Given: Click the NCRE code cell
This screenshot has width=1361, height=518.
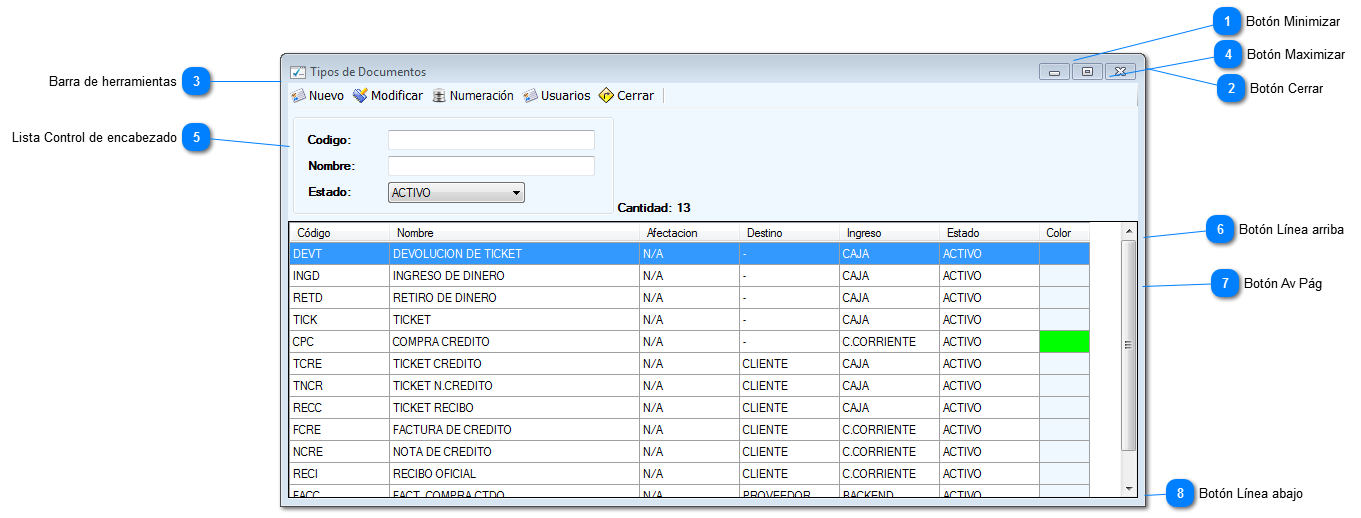Looking at the screenshot, I should click(x=339, y=452).
